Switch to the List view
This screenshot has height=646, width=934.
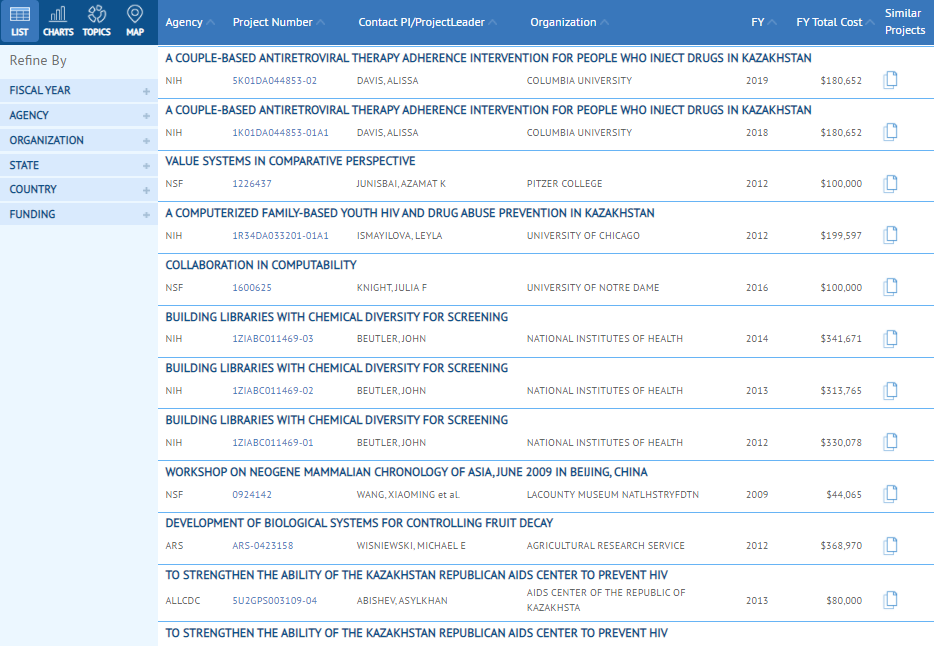pos(20,21)
